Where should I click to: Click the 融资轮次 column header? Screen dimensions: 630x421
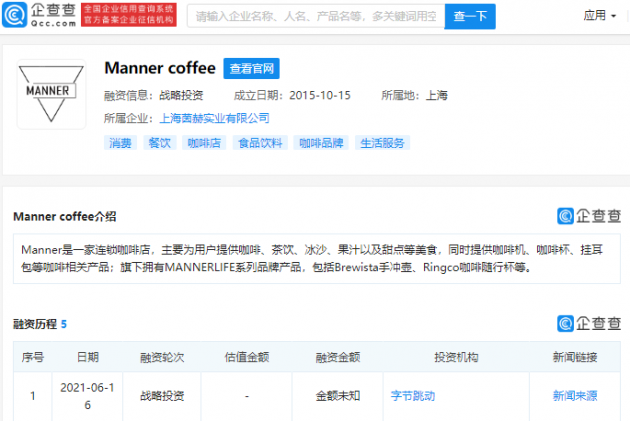coord(162,357)
